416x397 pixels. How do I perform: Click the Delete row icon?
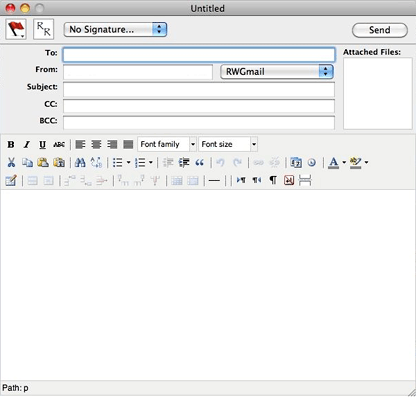(102, 180)
